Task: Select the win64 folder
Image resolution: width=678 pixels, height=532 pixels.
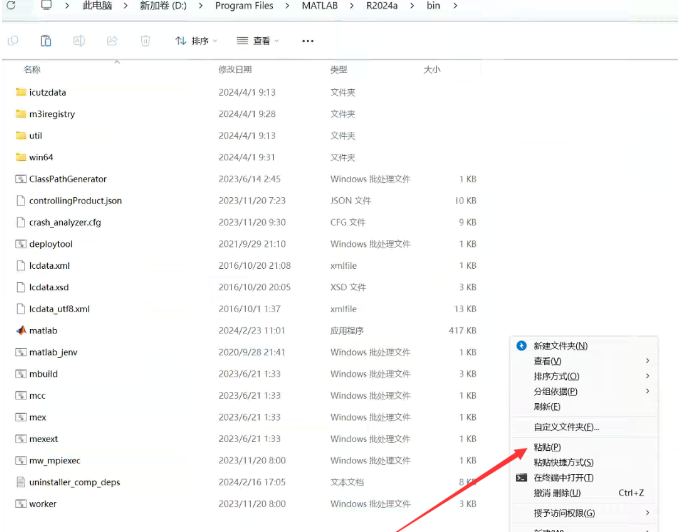Action: pos(41,157)
